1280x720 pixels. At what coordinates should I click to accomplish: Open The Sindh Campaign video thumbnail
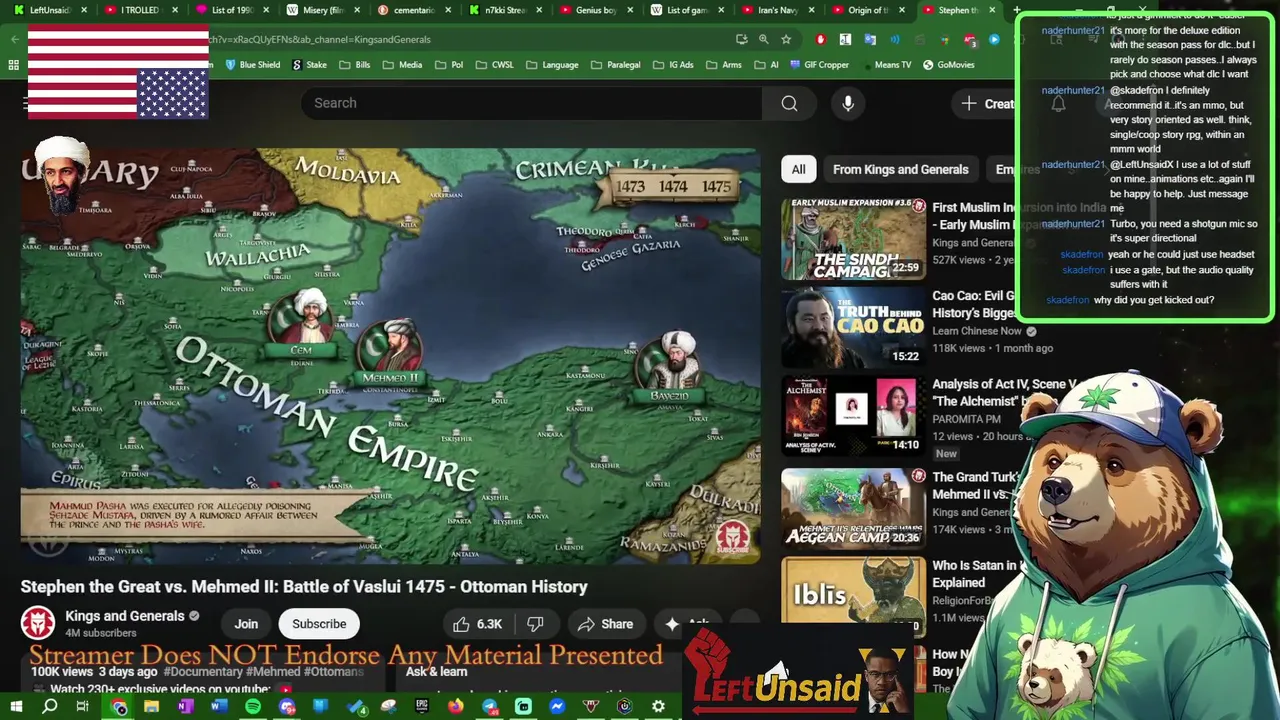click(853, 239)
